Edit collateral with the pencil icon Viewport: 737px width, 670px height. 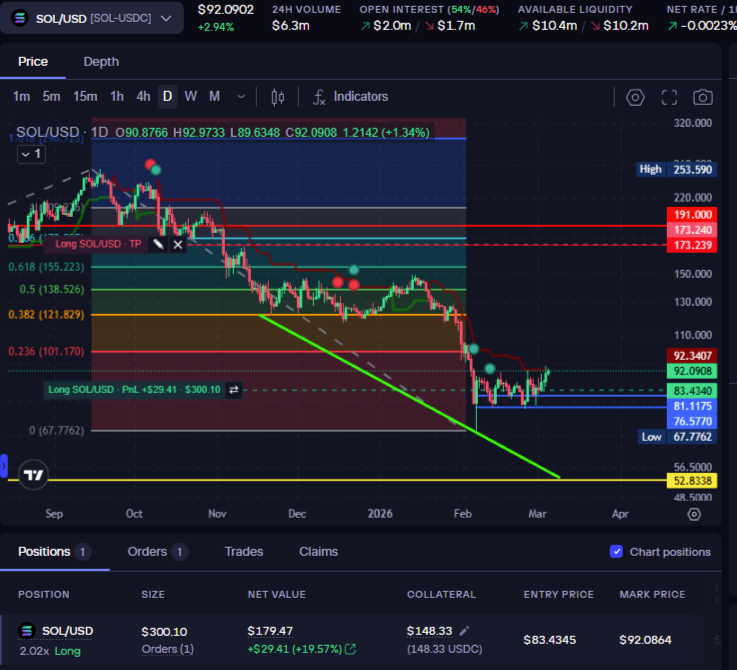coord(464,631)
